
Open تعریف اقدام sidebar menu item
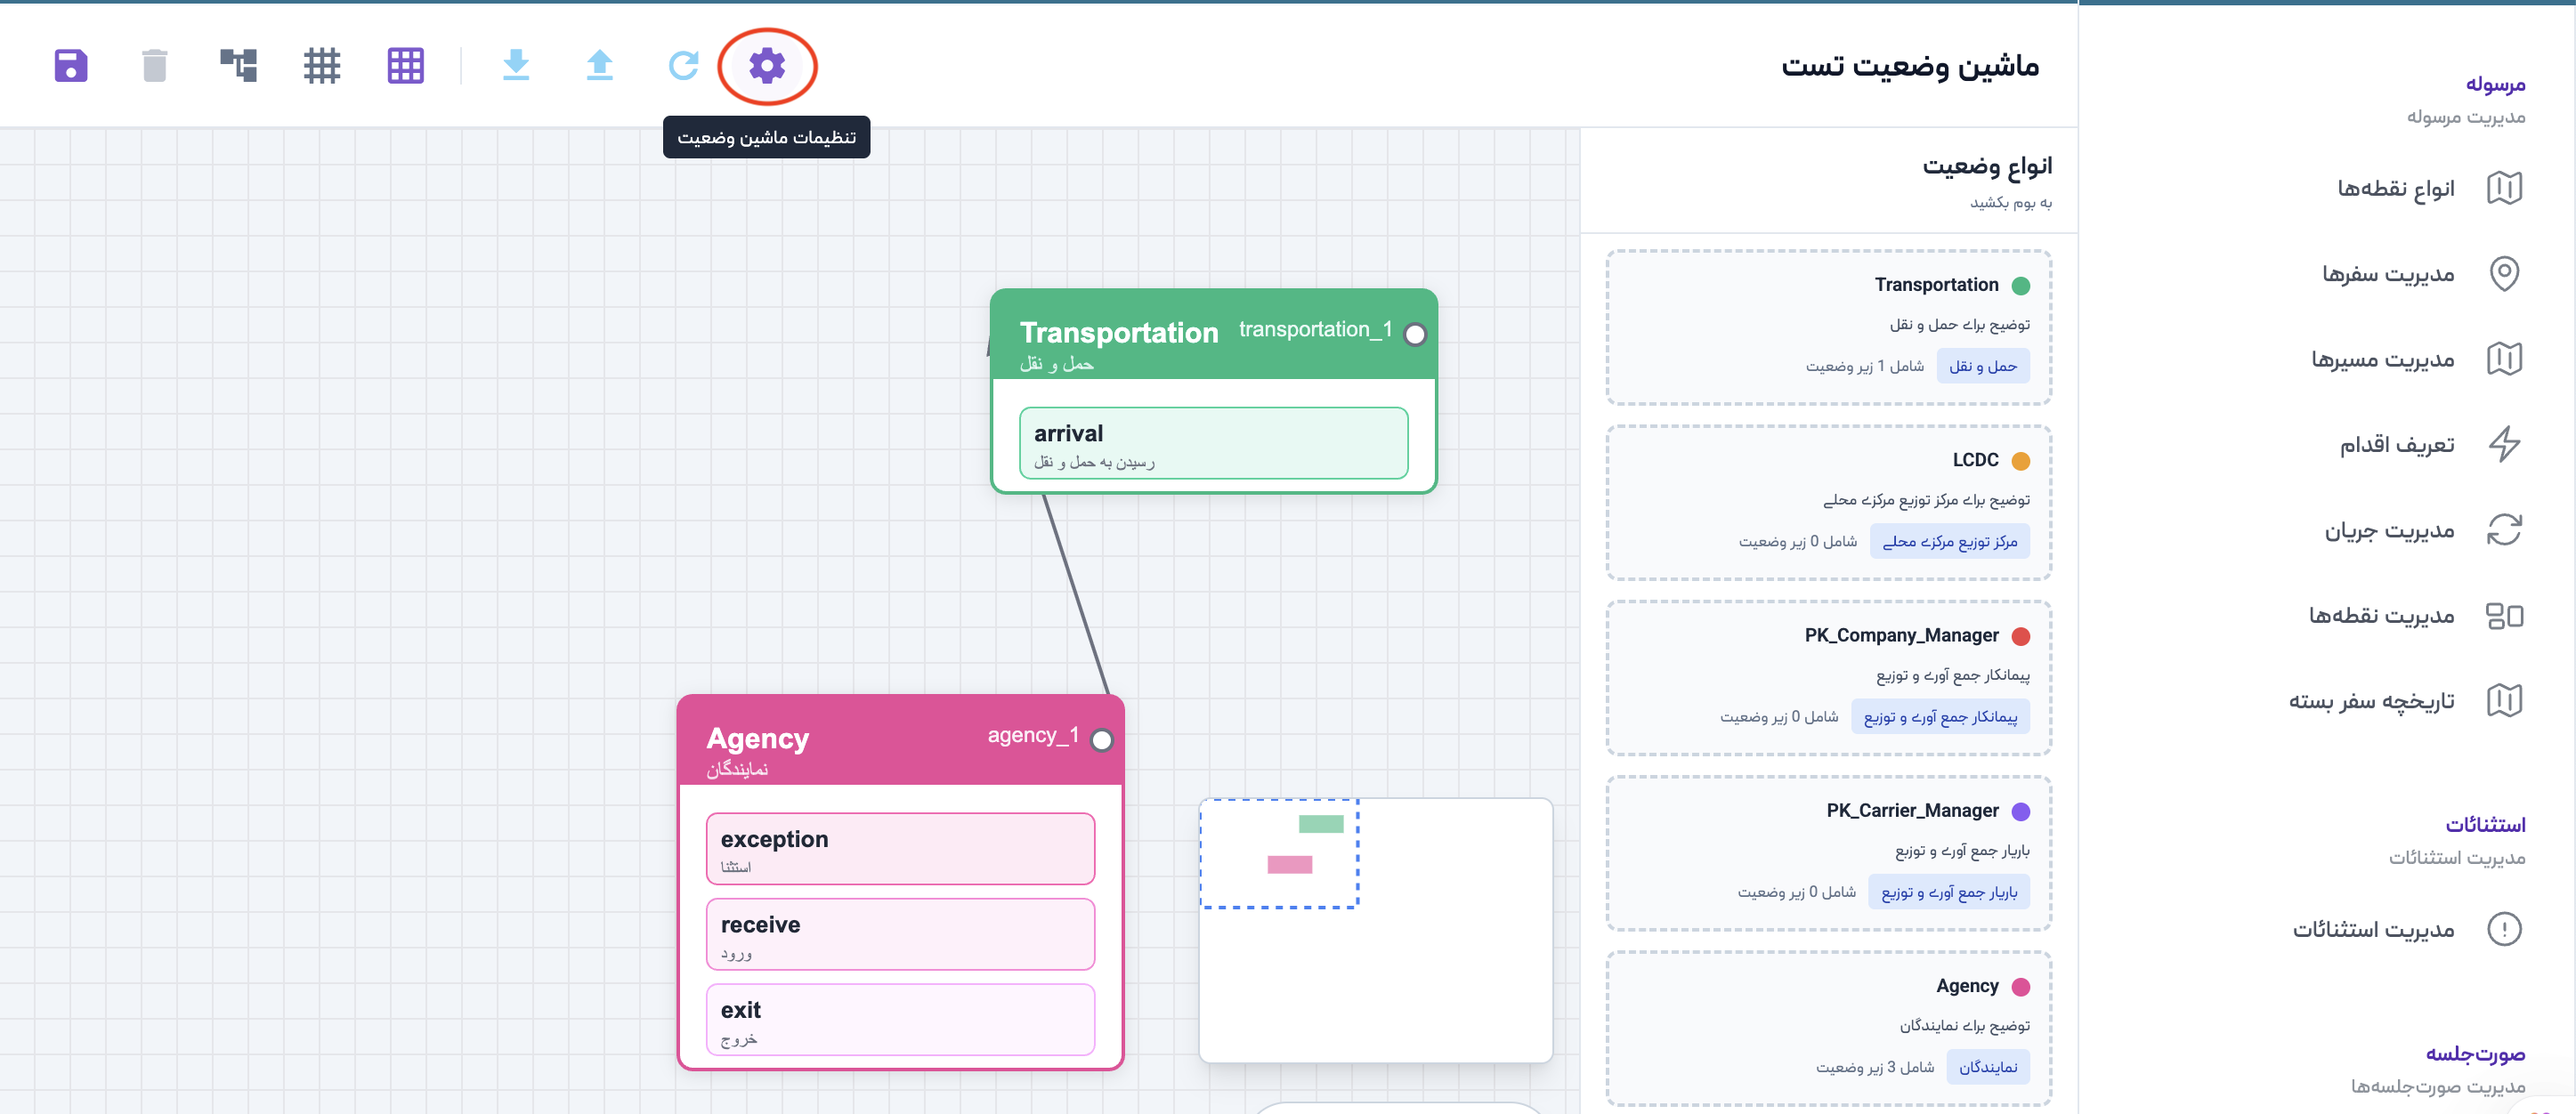point(2396,445)
